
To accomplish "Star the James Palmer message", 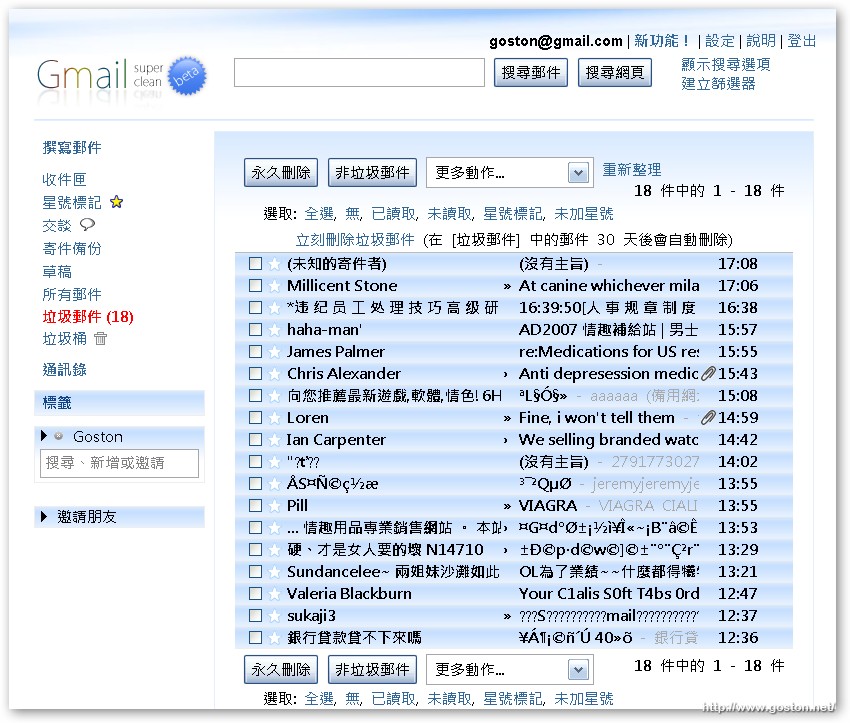I will point(274,352).
